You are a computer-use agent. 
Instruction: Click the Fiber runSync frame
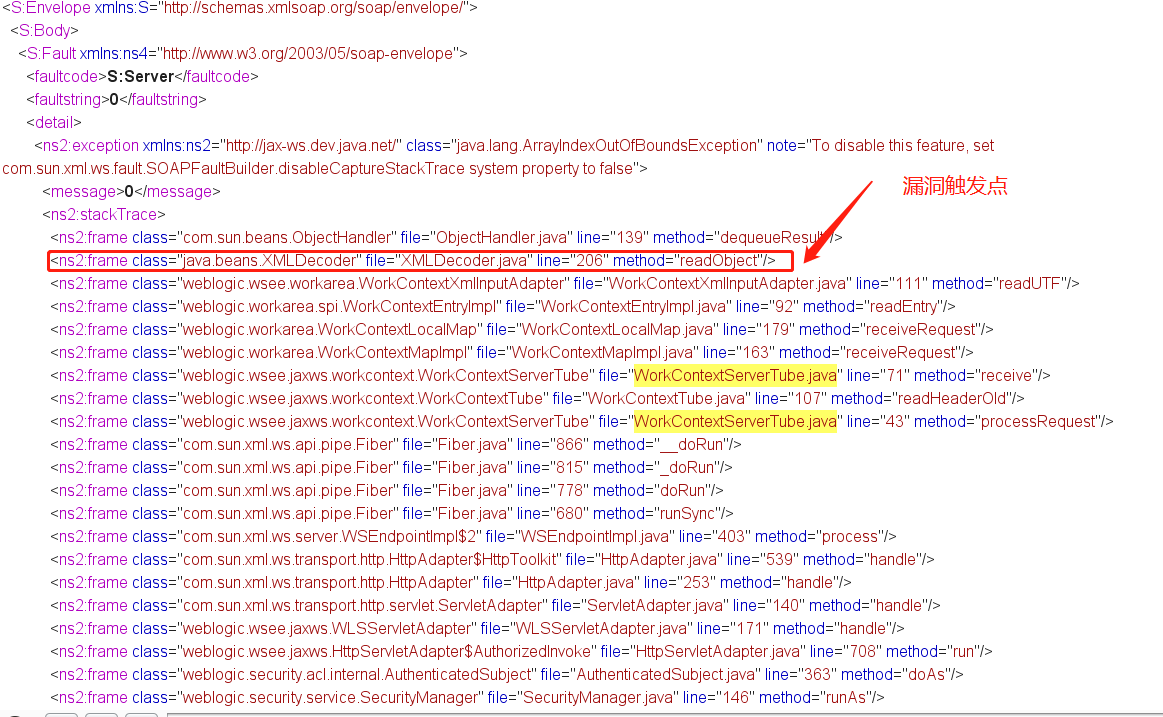coord(392,513)
